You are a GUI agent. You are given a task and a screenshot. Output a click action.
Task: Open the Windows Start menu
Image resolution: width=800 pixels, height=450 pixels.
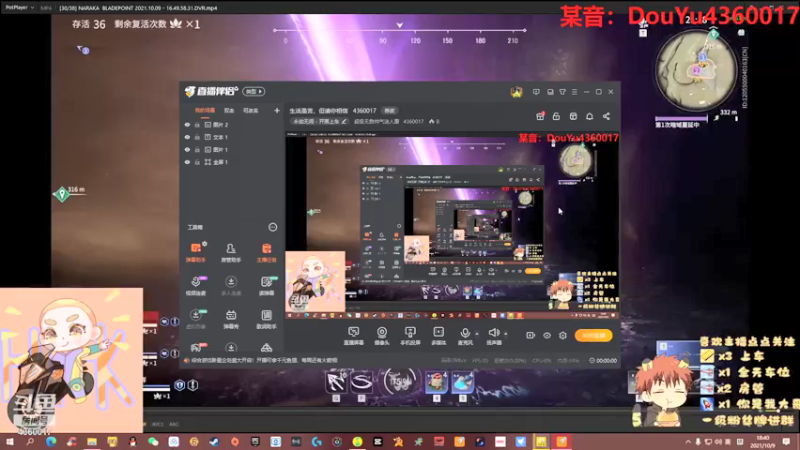[x=10, y=442]
